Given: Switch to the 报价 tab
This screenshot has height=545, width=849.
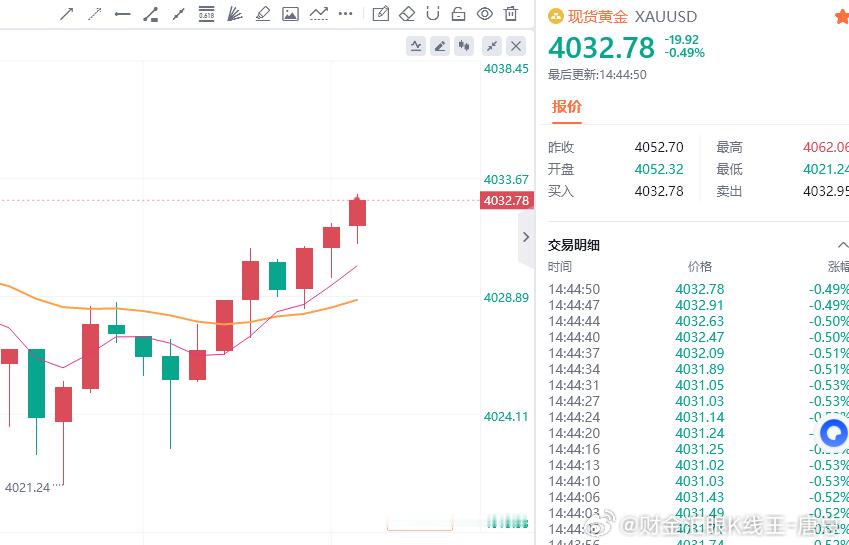Looking at the screenshot, I should (x=566, y=107).
